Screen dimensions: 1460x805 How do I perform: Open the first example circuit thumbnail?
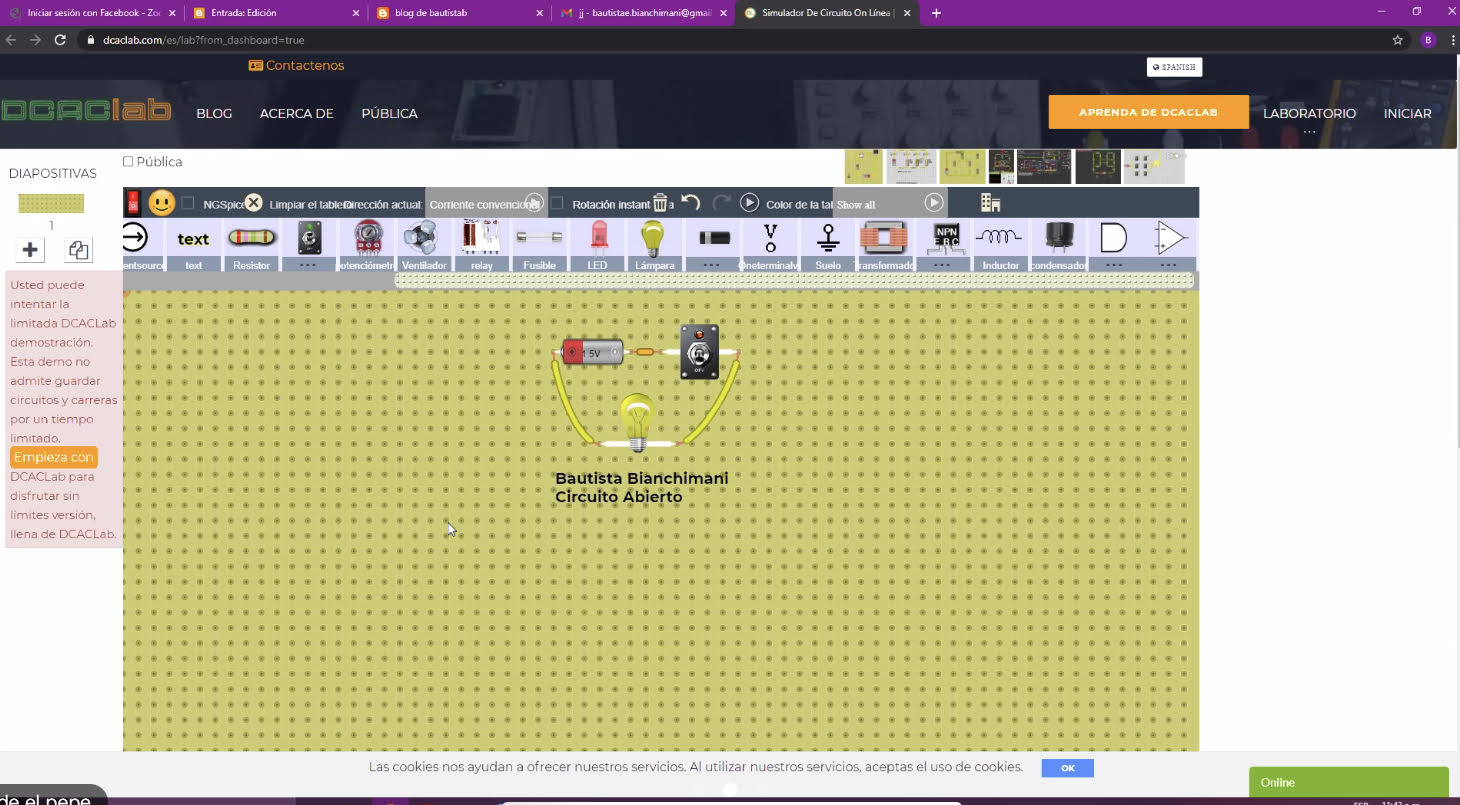coord(863,166)
